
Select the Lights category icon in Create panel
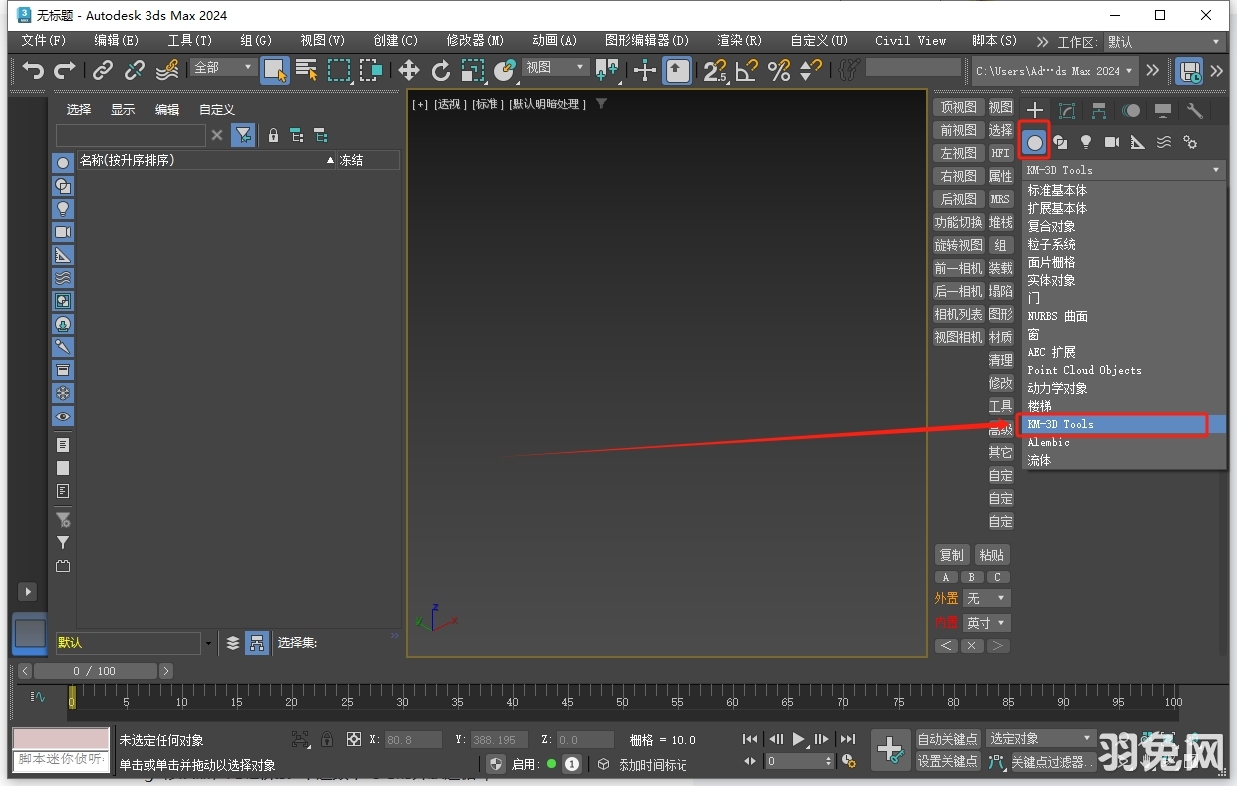pos(1086,142)
